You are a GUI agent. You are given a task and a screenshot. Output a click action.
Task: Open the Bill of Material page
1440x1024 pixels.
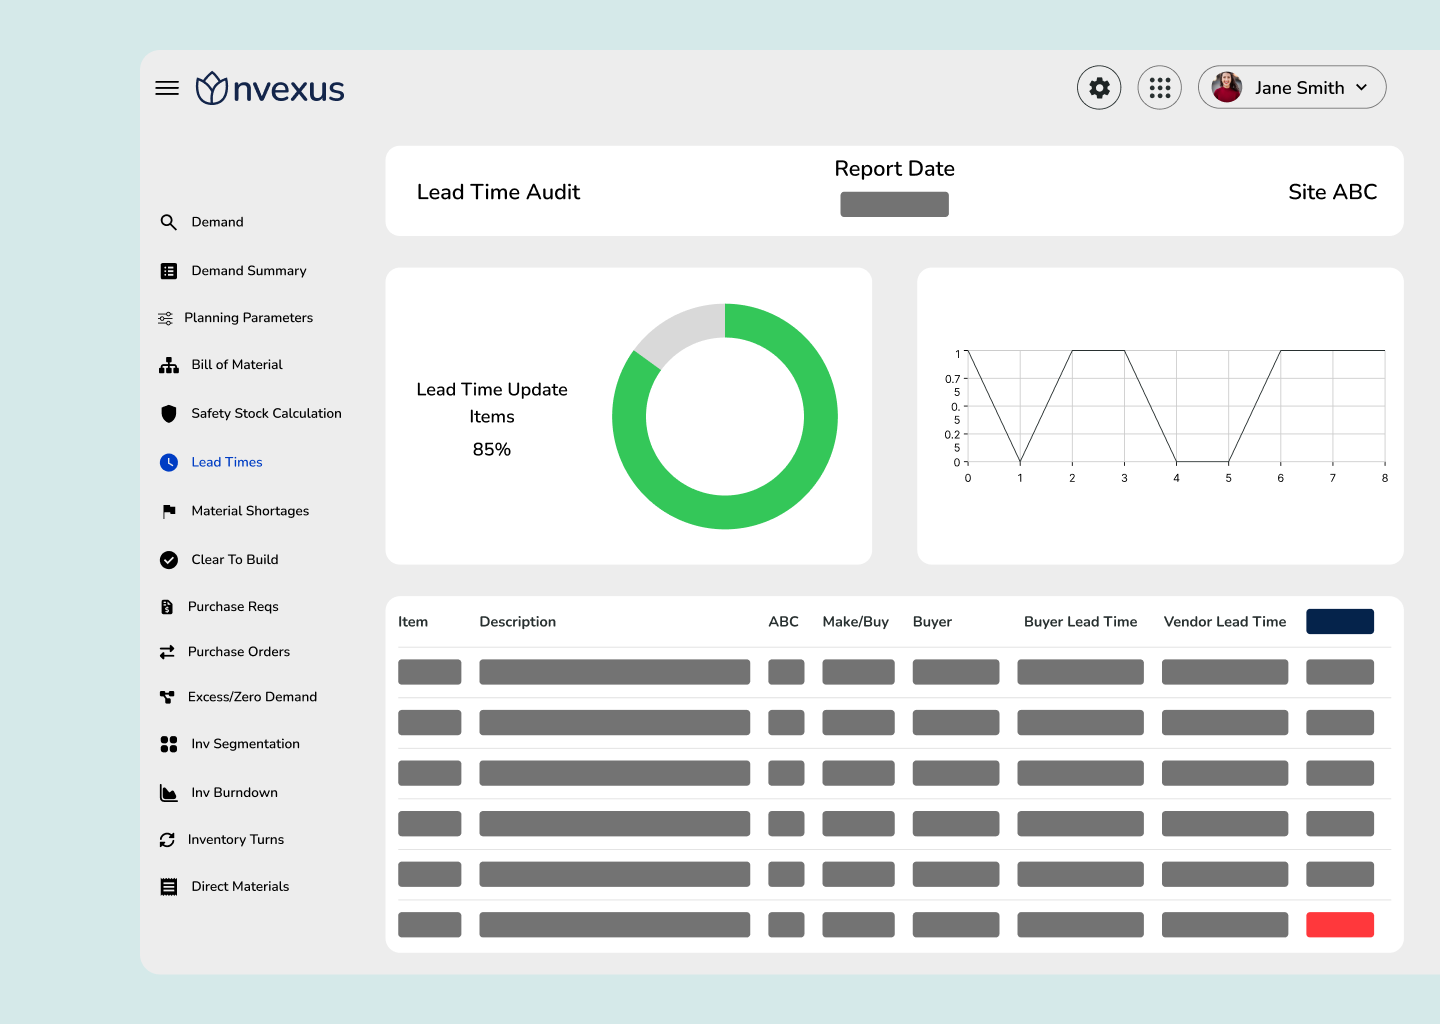[x=237, y=365]
